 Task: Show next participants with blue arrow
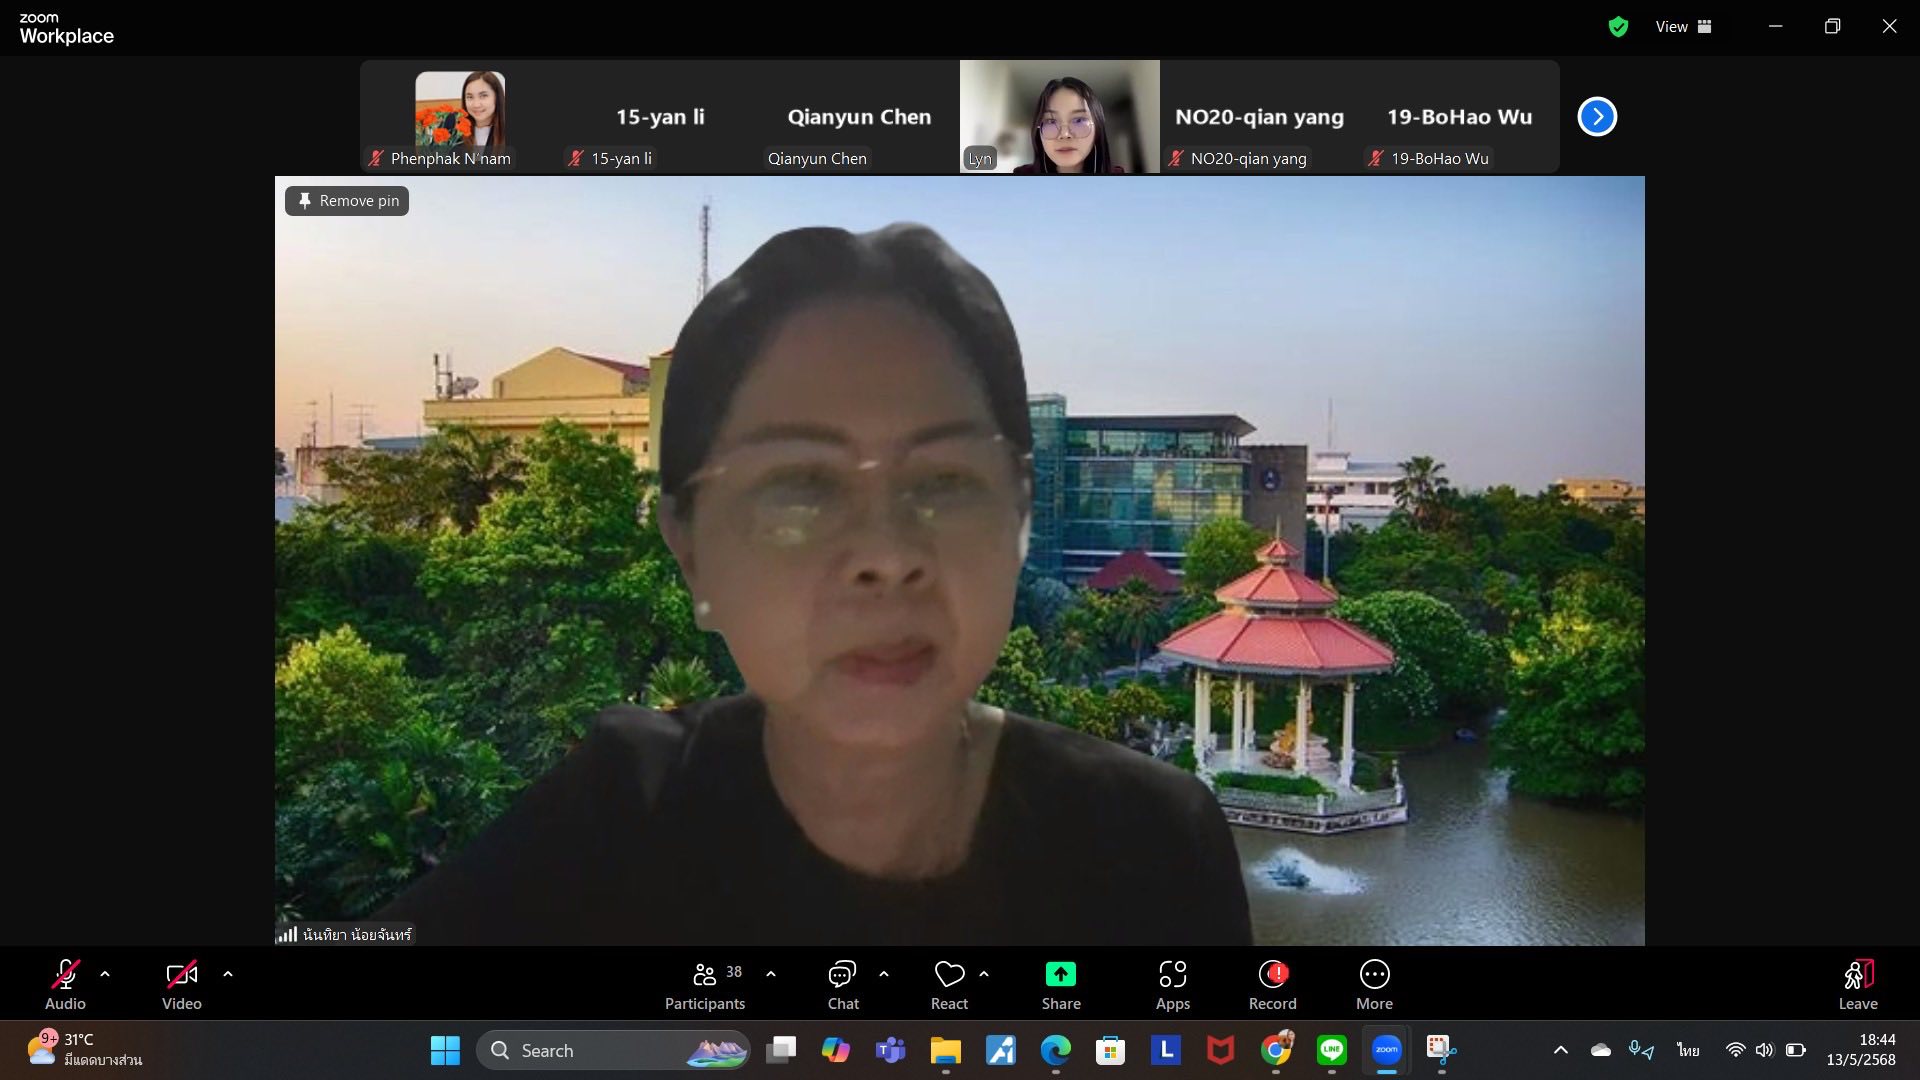click(1597, 117)
